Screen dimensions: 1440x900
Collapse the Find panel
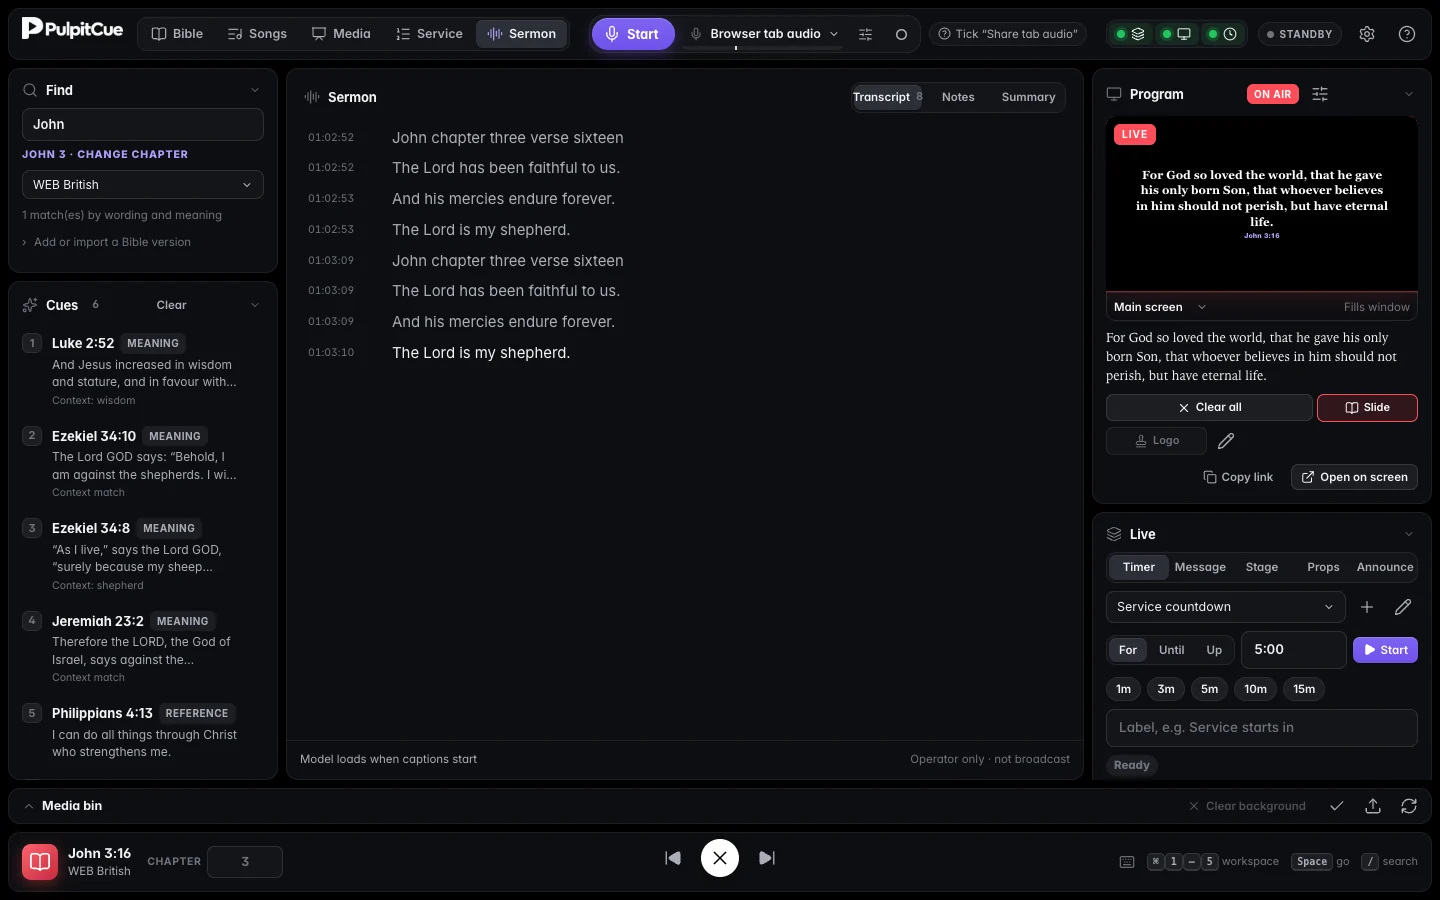pyautogui.click(x=255, y=90)
